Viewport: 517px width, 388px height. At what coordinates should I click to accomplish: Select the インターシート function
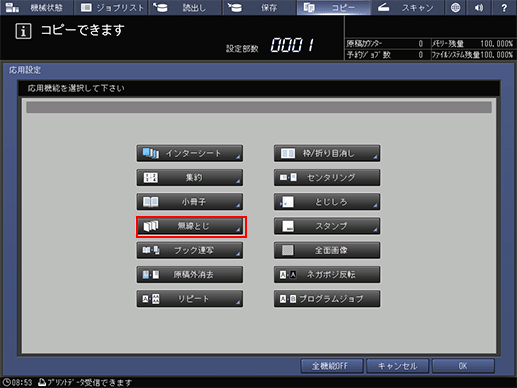pos(189,153)
